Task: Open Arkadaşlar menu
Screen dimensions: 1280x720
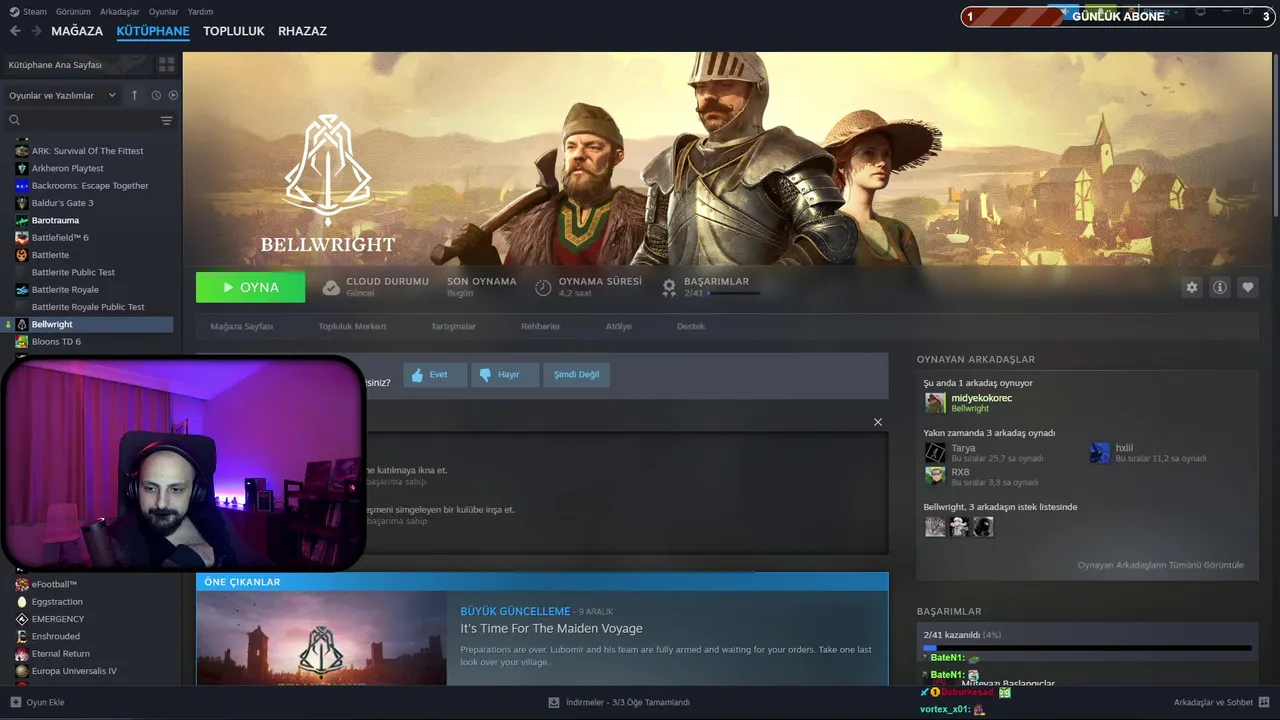Action: pyautogui.click(x=120, y=12)
